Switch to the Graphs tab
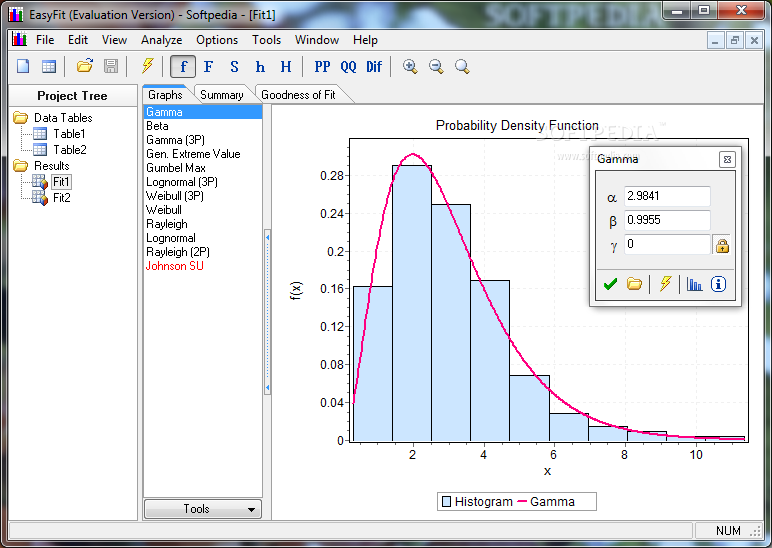 165,95
